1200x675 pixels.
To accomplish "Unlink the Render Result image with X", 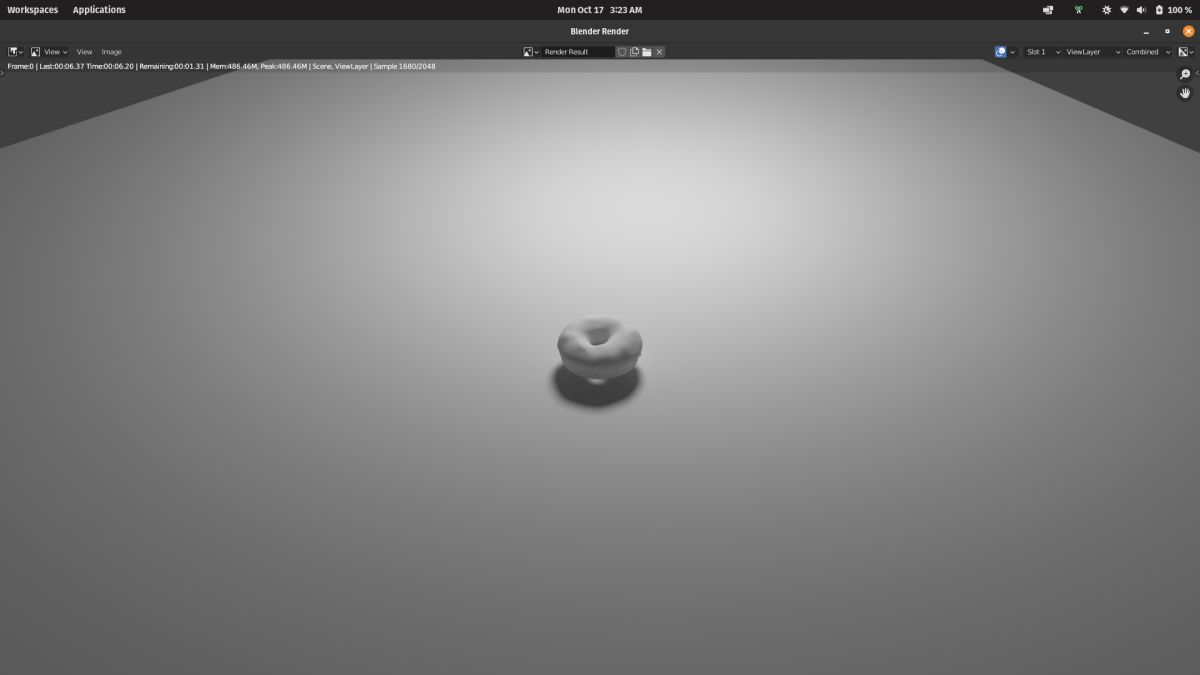I will point(659,52).
